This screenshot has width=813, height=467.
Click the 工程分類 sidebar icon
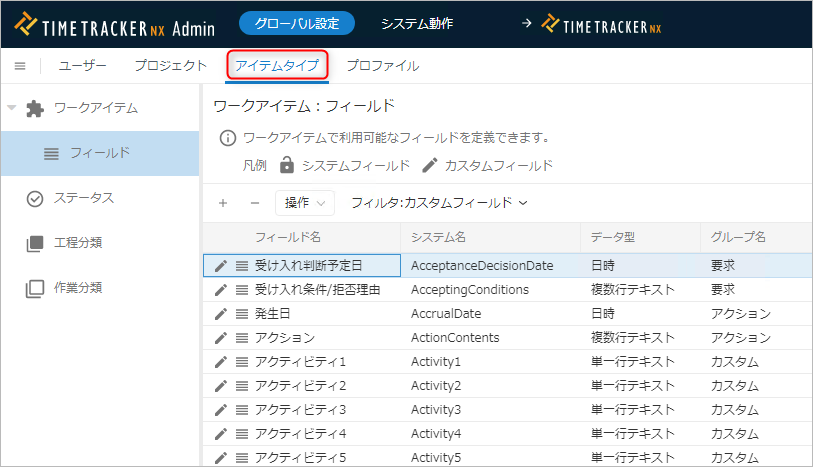[x=35, y=243]
